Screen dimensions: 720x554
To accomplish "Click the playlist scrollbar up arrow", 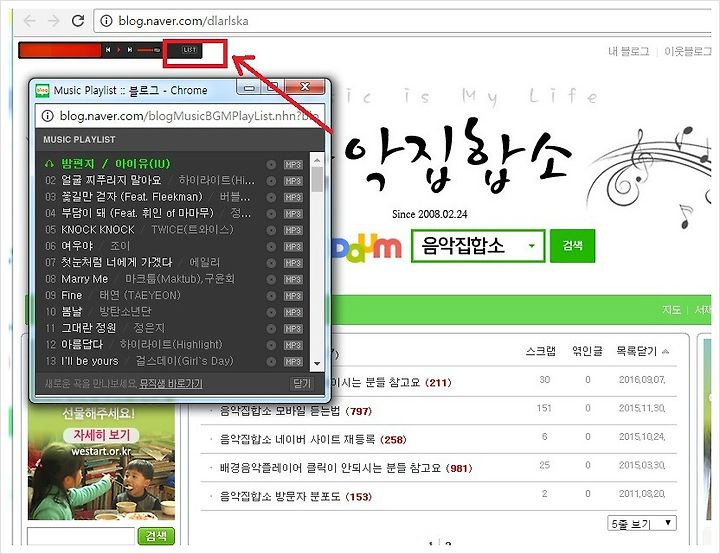I will click(317, 160).
